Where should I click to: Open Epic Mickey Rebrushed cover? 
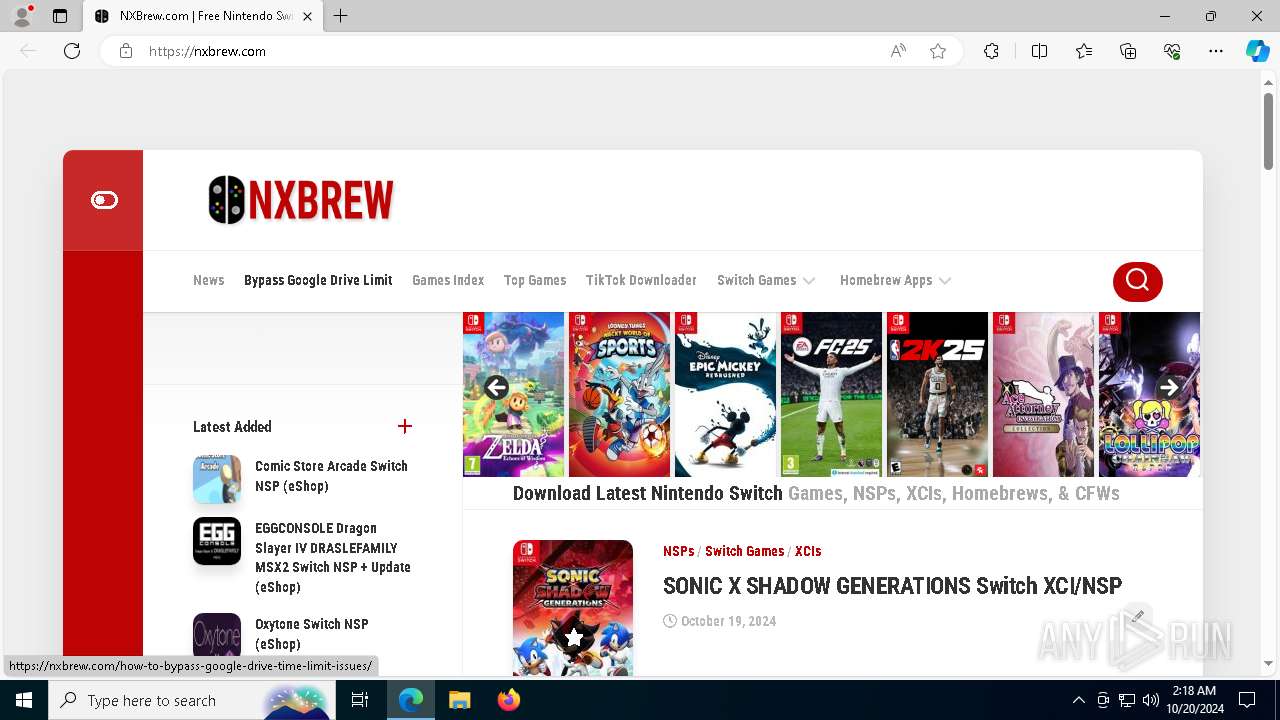(726, 394)
